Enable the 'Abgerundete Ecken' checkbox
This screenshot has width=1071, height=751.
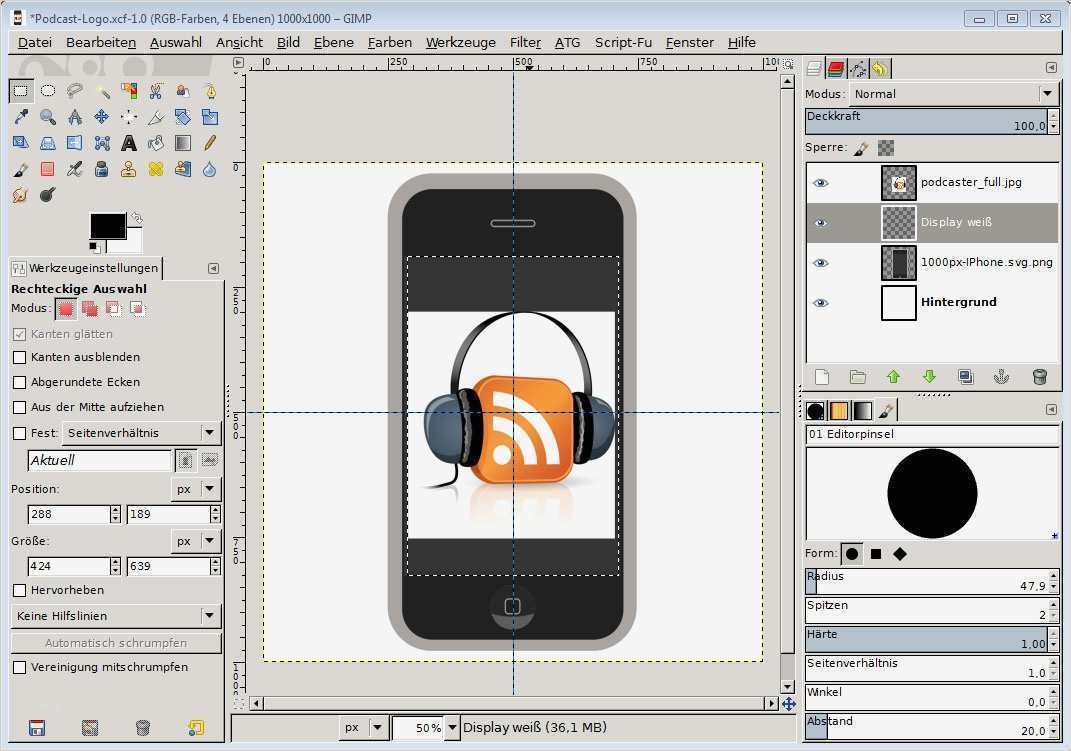pos(19,382)
